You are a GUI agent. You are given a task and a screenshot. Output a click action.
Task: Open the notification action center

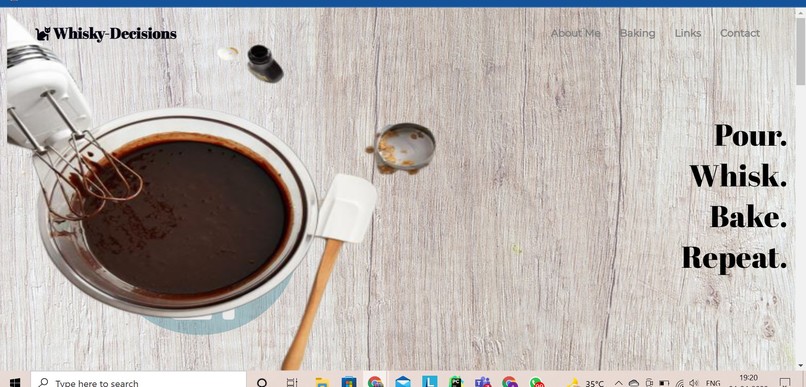[x=784, y=382]
